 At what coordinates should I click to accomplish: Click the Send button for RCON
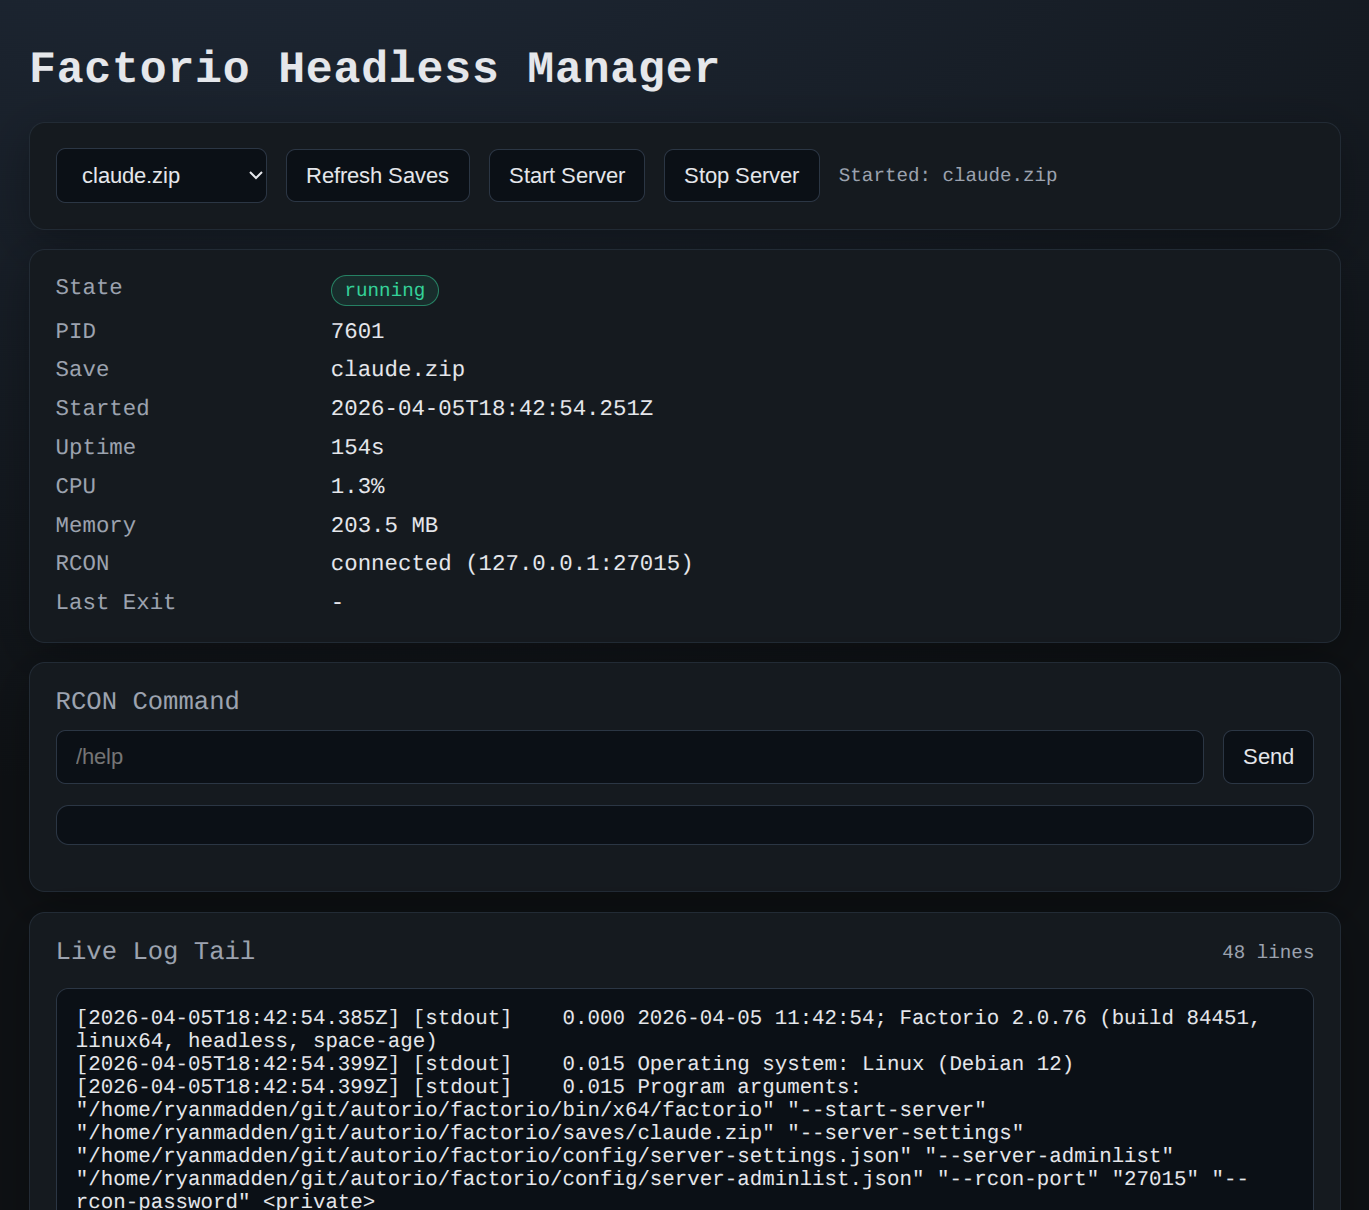tap(1267, 757)
